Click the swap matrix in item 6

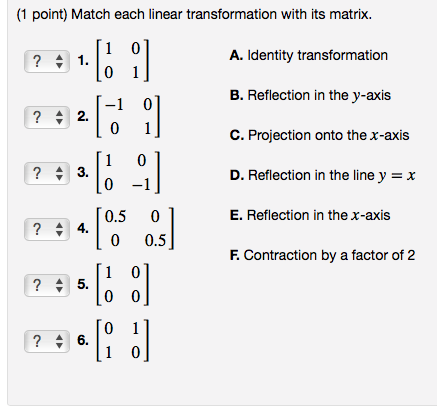(x=122, y=341)
